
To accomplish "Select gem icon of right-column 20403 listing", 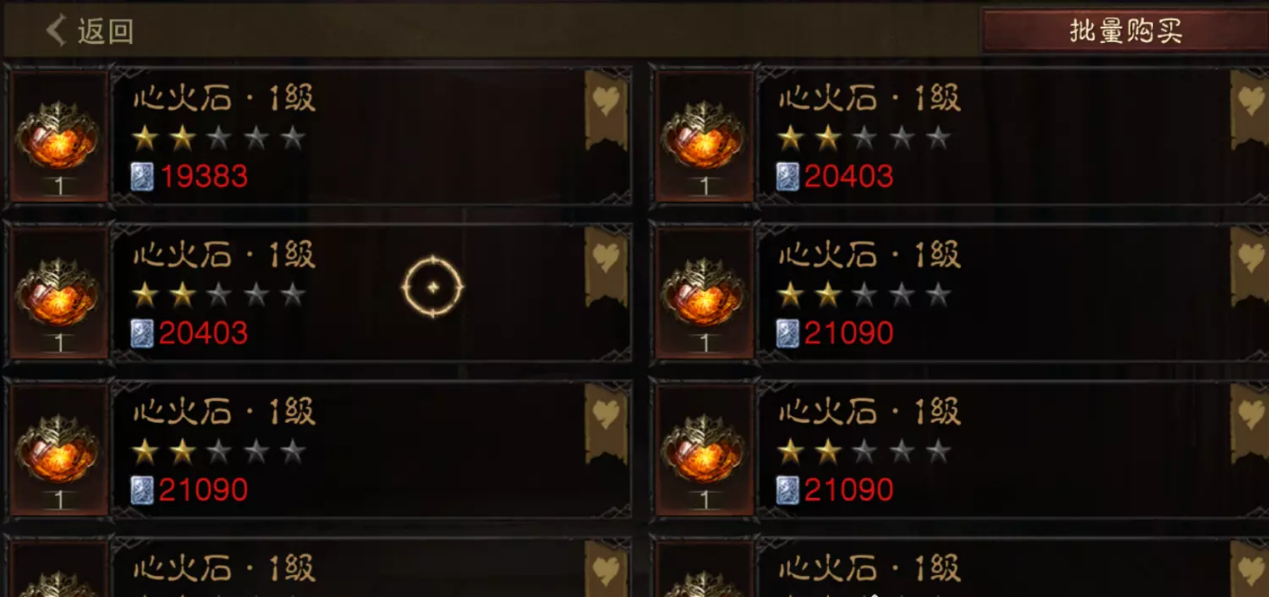I will [704, 136].
